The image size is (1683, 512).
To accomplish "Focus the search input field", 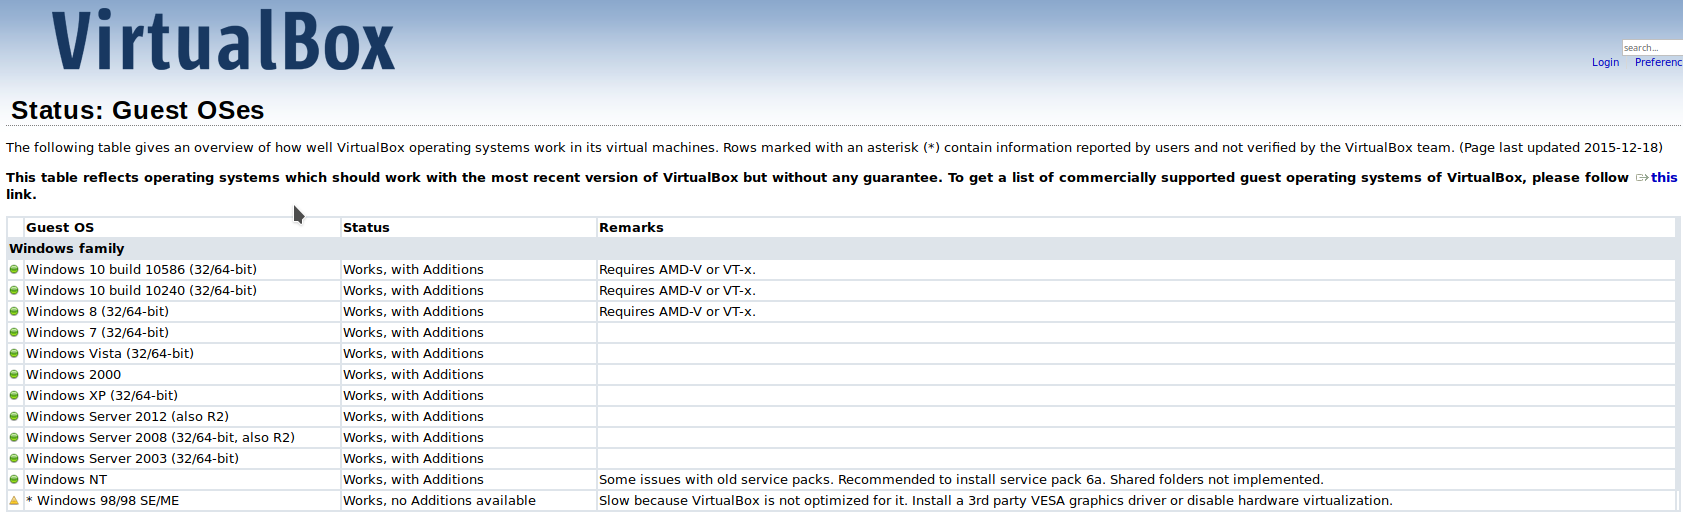I will (1652, 47).
